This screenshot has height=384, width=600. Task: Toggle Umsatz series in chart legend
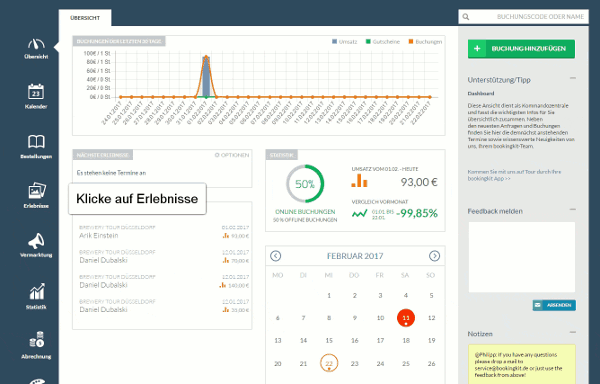344,42
